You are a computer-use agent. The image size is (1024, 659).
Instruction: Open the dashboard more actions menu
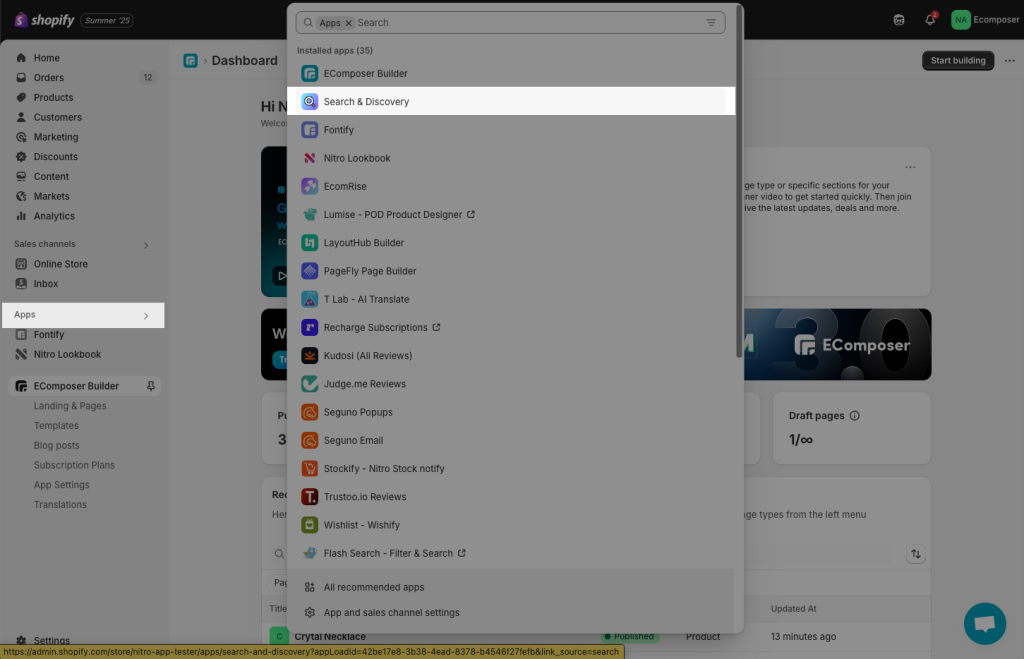coord(1010,60)
